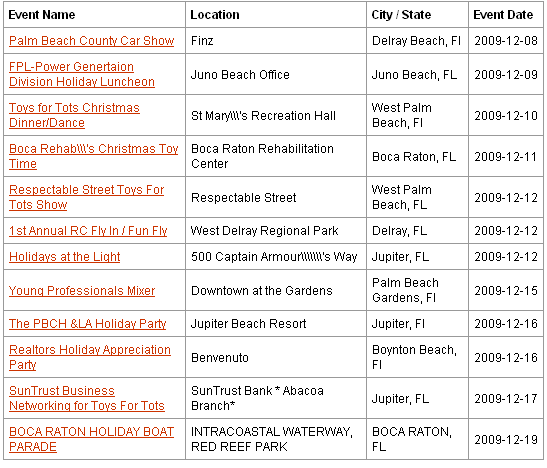Viewport: 547px width, 468px height.
Task: Select the Delray, FL city cell
Action: [x=417, y=231]
